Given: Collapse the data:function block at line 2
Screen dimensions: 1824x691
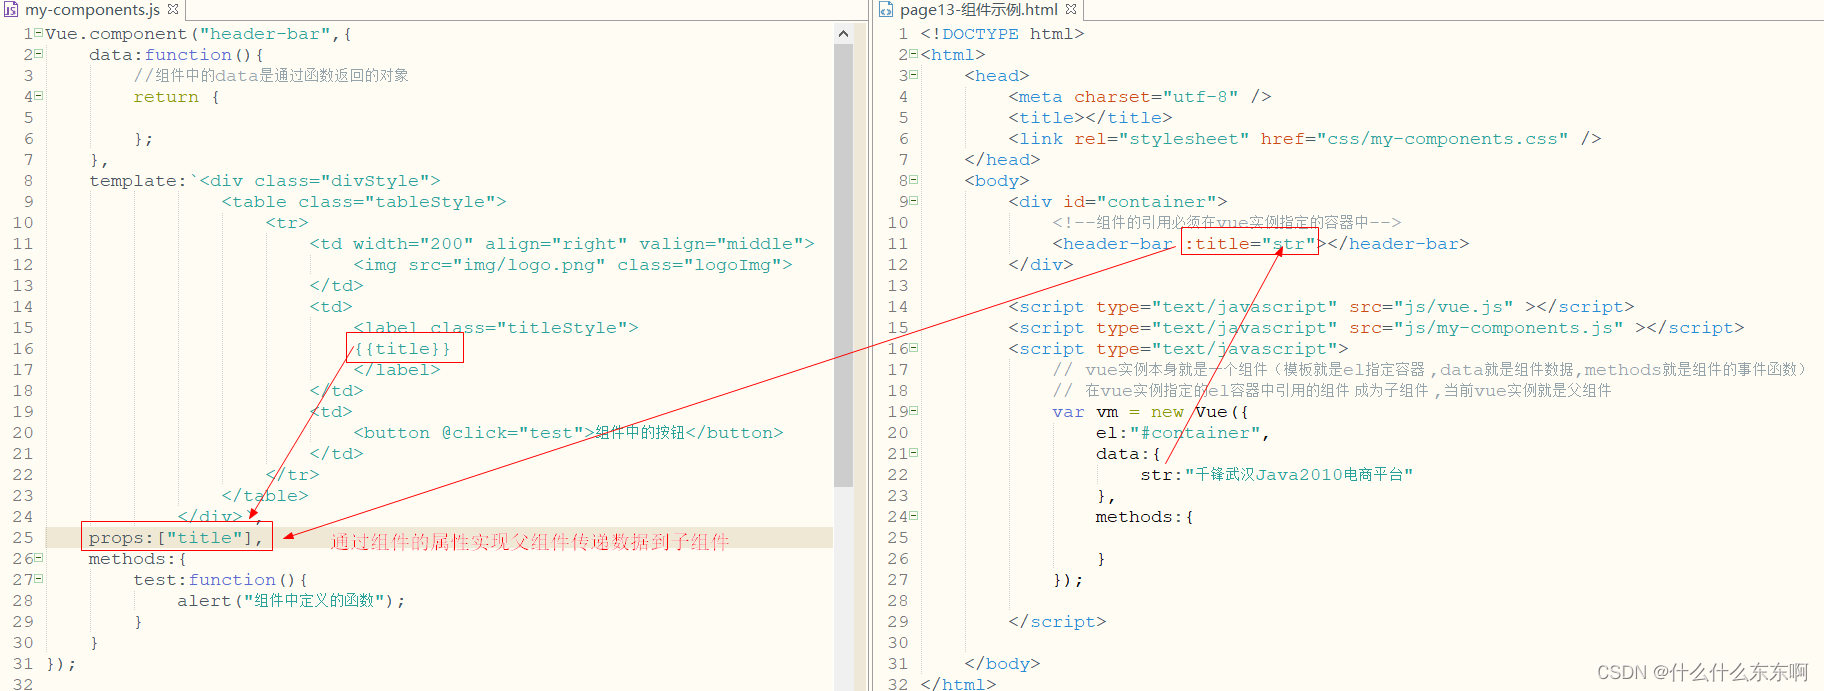Looking at the screenshot, I should pos(39,54).
